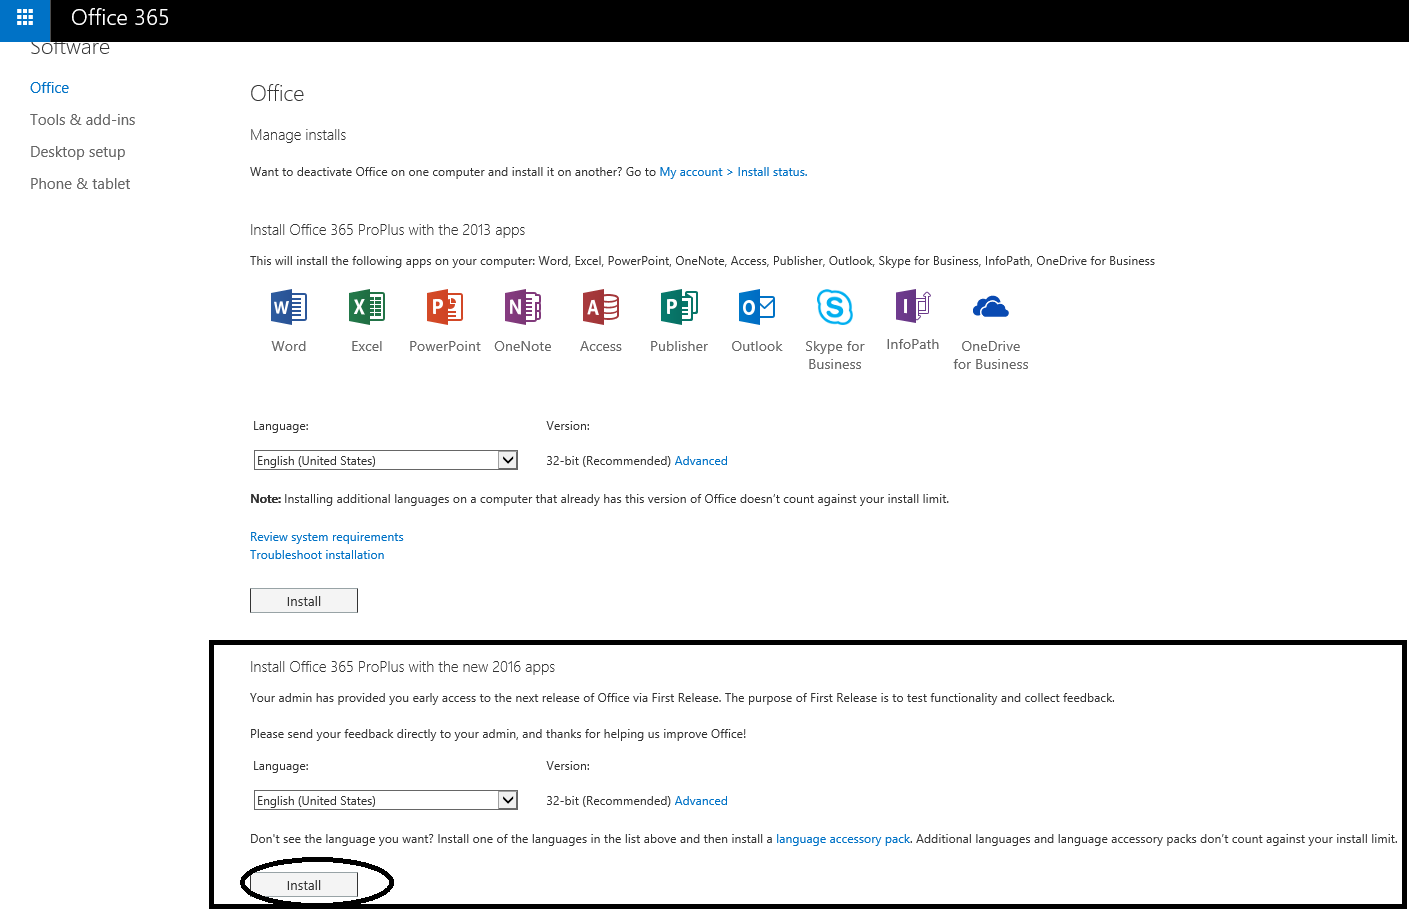
Task: Click Install button for 2013 apps
Action: point(304,601)
